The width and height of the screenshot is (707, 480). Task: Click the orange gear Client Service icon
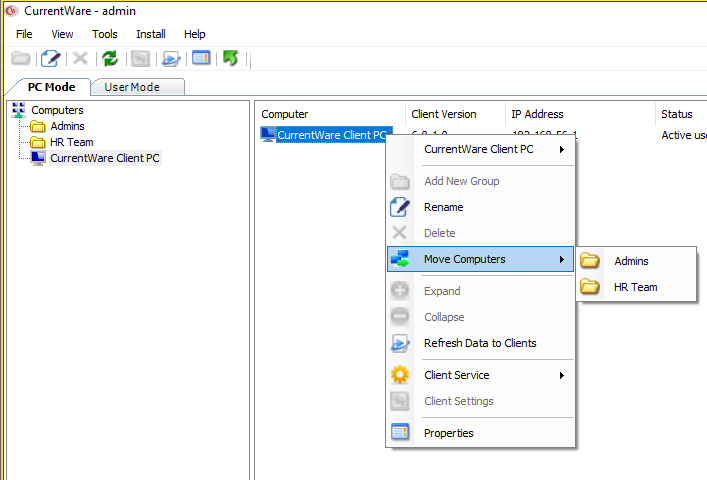pos(400,375)
